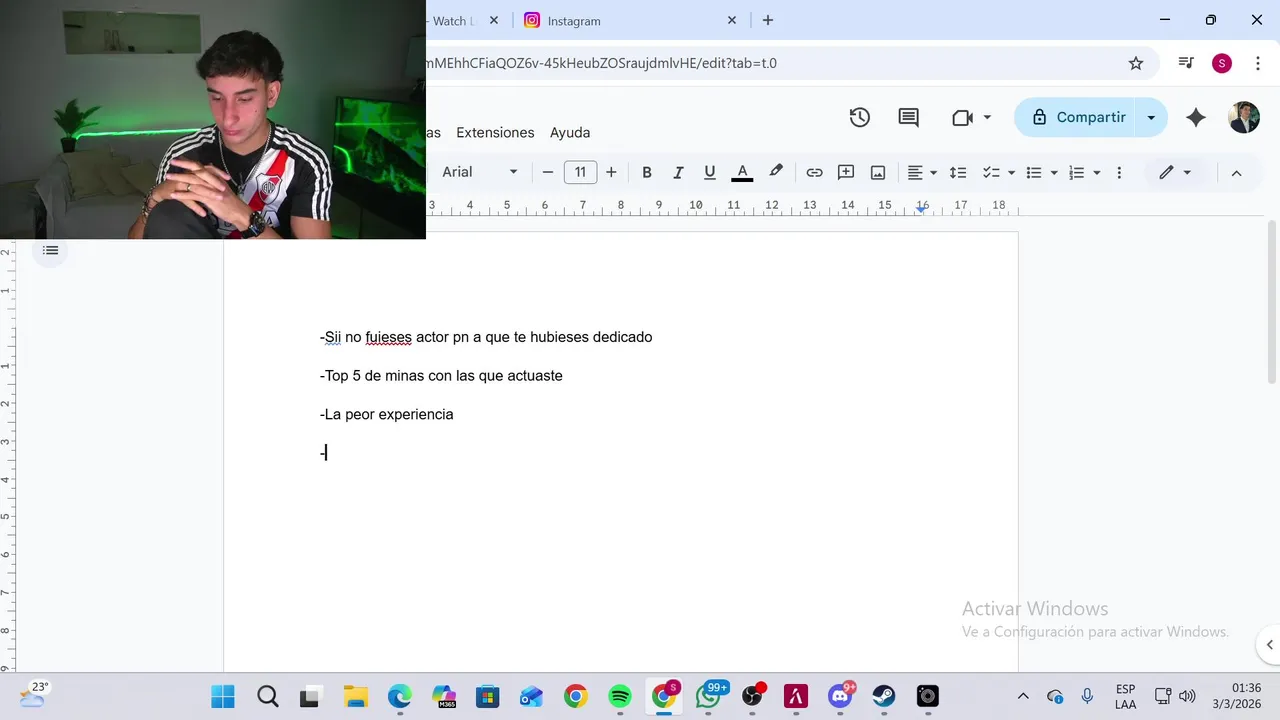Open the Windows Start menu
1280x720 pixels.
click(223, 696)
